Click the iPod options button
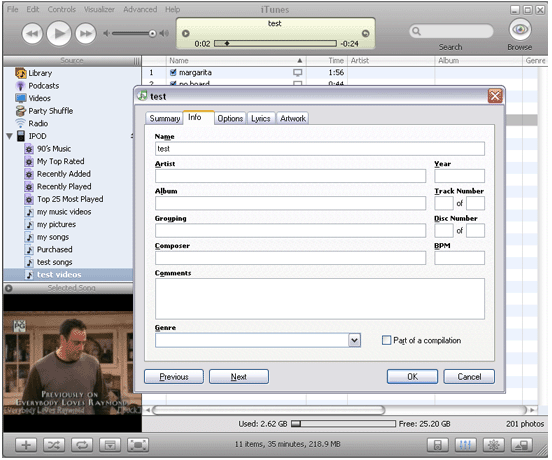 [438, 445]
